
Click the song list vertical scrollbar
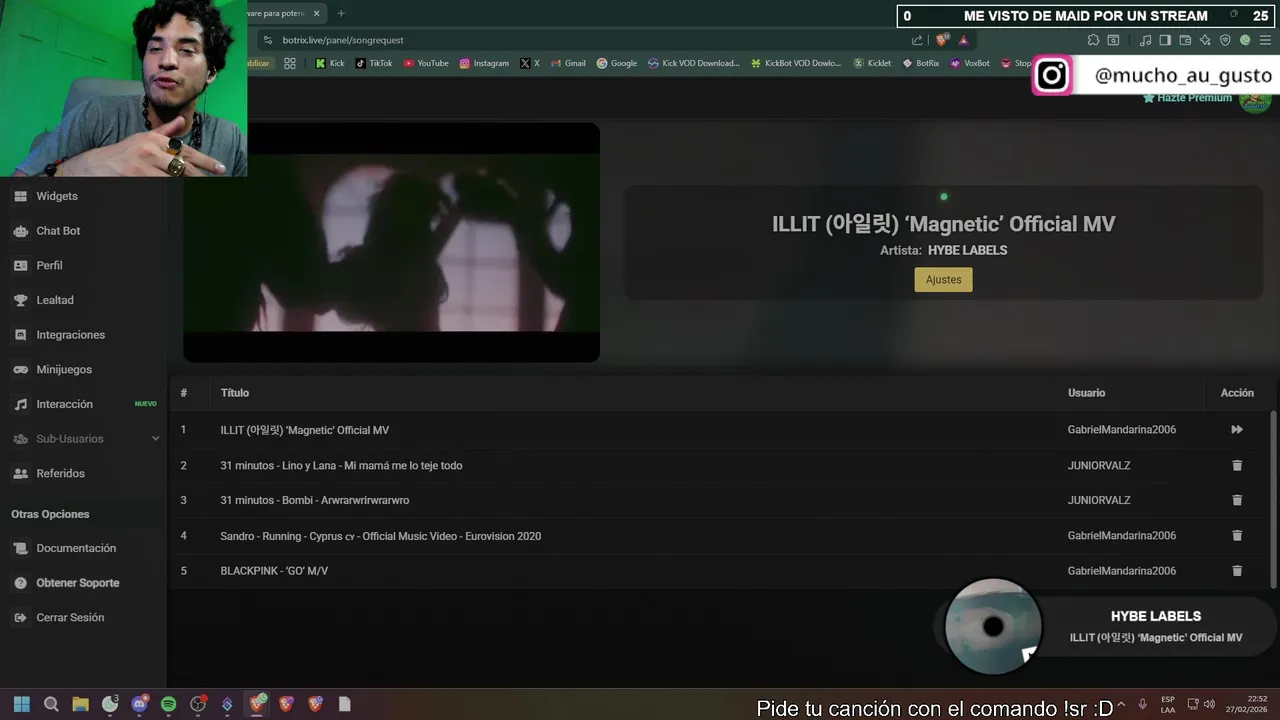(x=1273, y=499)
